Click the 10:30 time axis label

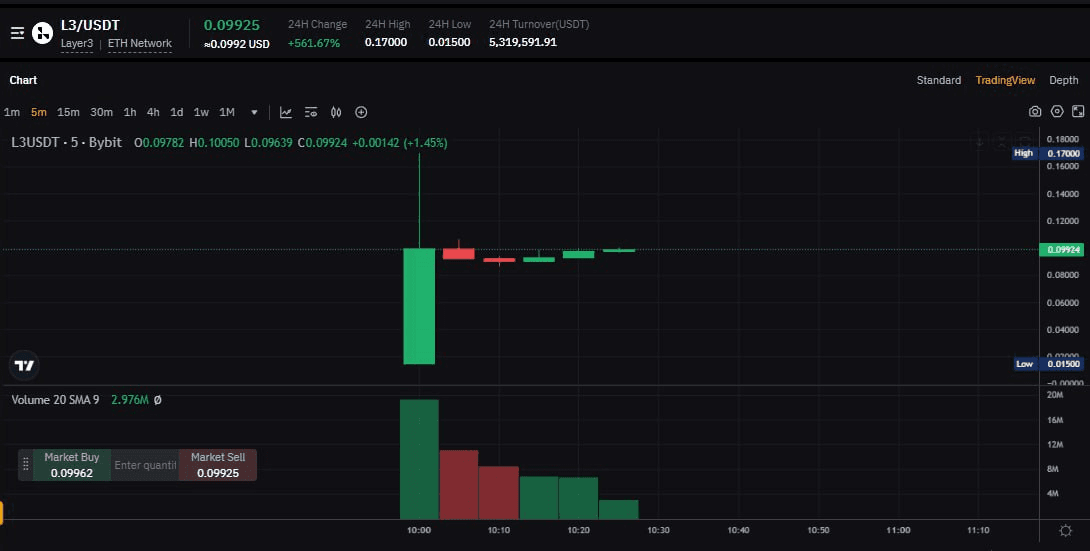[x=658, y=530]
